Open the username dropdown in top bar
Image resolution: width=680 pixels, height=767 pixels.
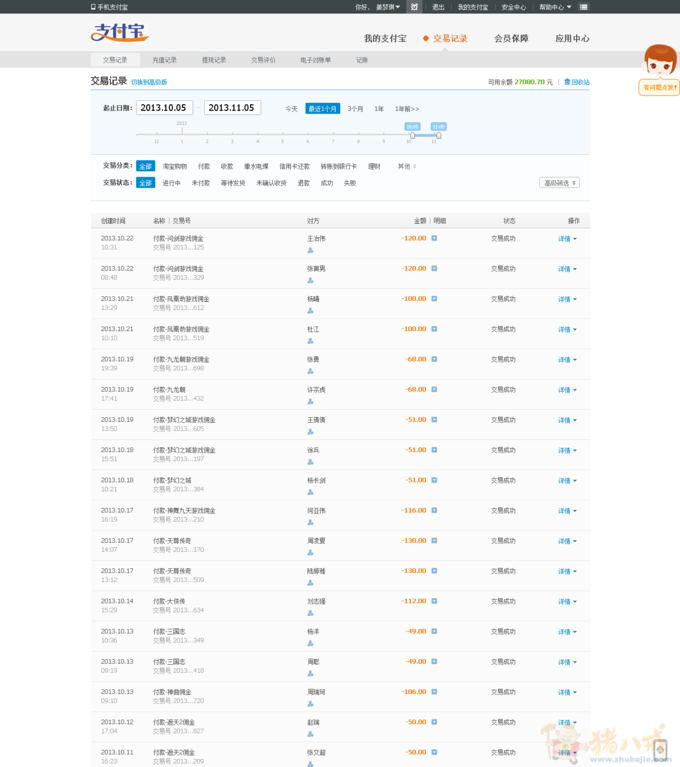(388, 7)
